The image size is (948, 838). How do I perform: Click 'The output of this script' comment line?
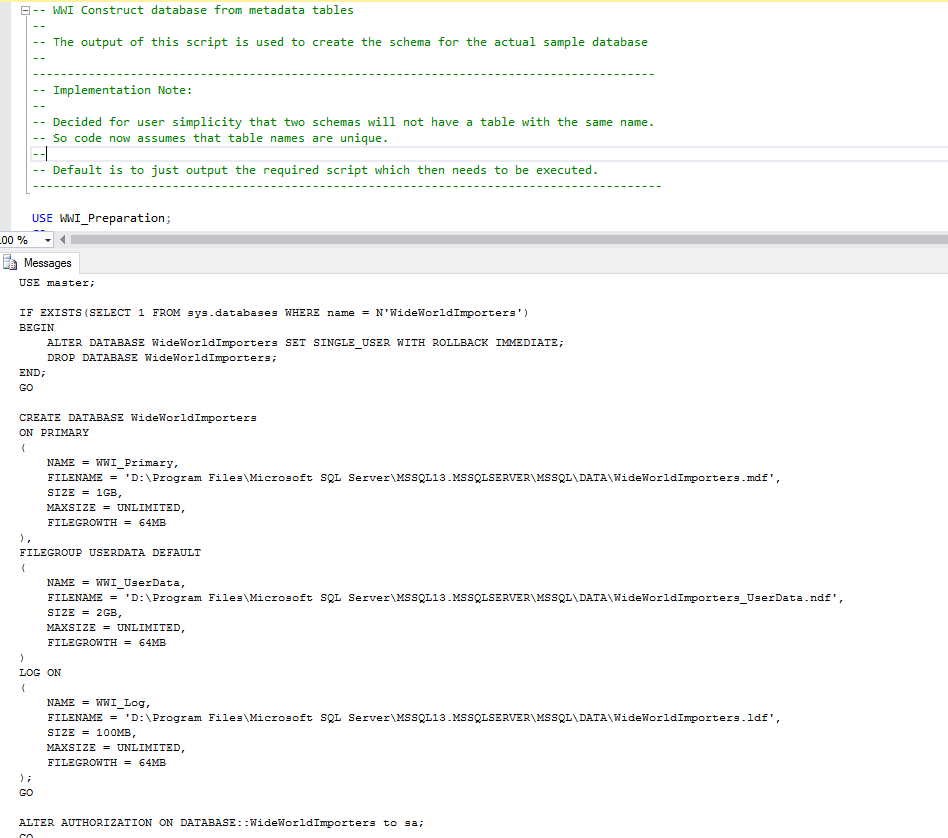[x=340, y=42]
